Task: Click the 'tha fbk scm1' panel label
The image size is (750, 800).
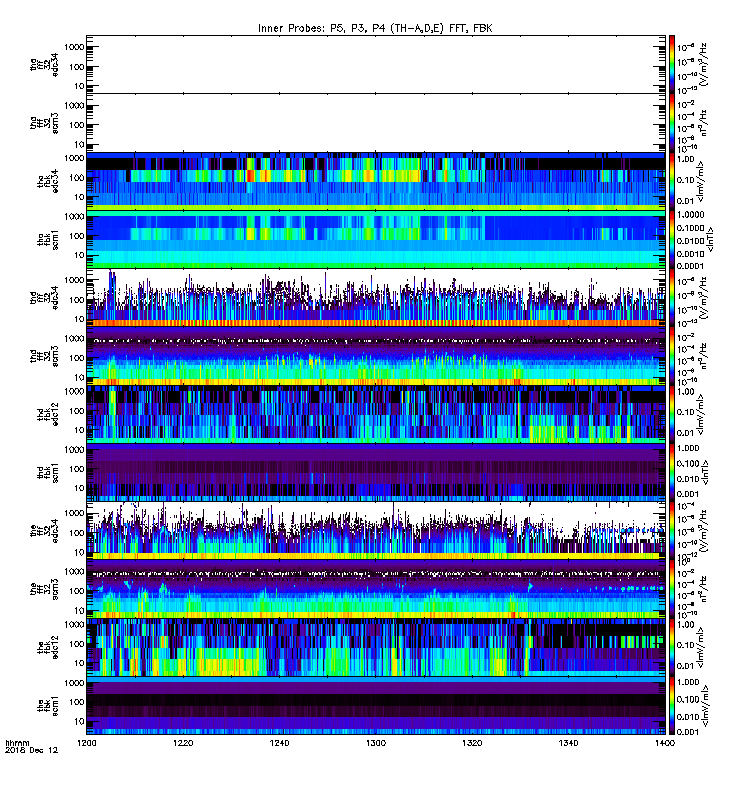Action: (x=48, y=239)
